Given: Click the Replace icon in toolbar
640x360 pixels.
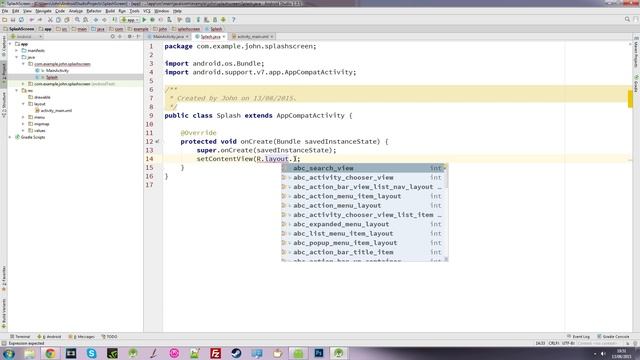Looking at the screenshot, I should (86, 20).
